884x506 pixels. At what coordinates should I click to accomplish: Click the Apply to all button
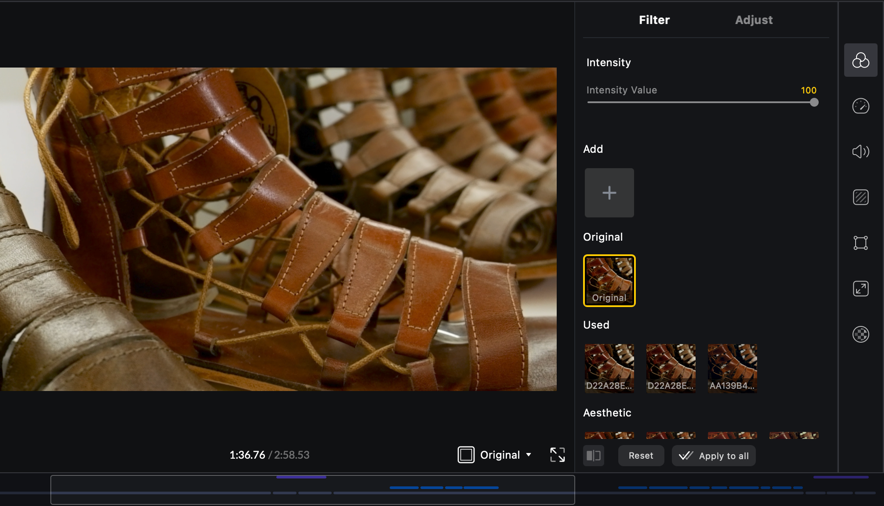coord(713,456)
